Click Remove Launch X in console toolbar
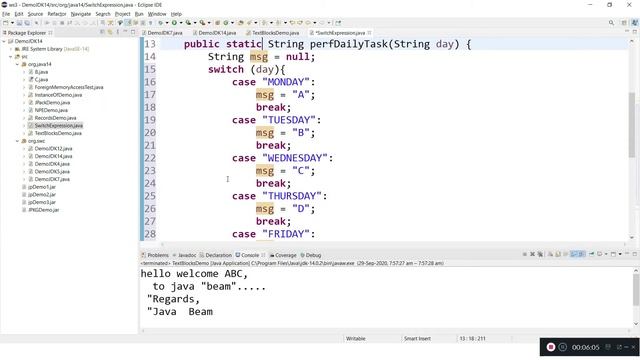The height and width of the screenshot is (360, 640). (532, 254)
